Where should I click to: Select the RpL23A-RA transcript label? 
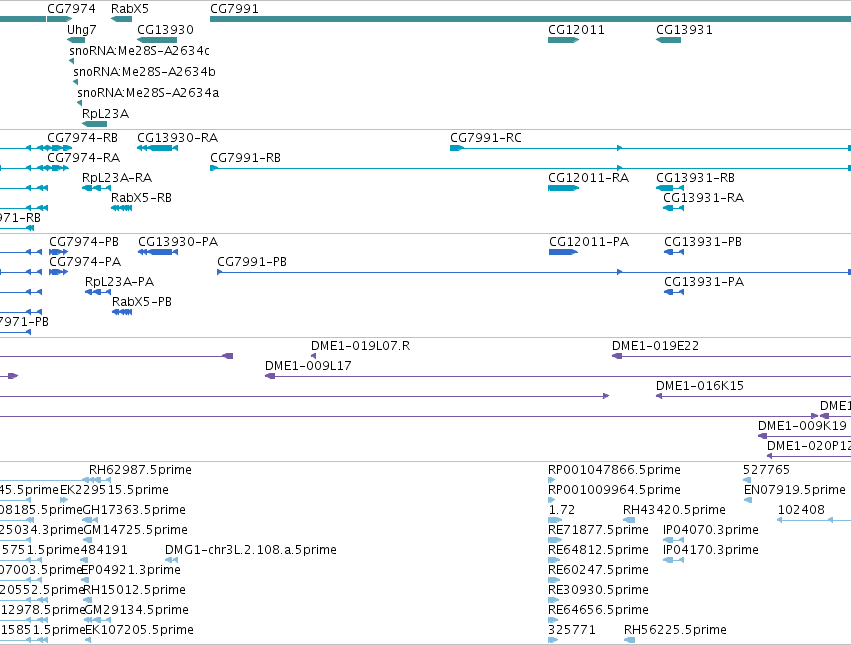[117, 178]
